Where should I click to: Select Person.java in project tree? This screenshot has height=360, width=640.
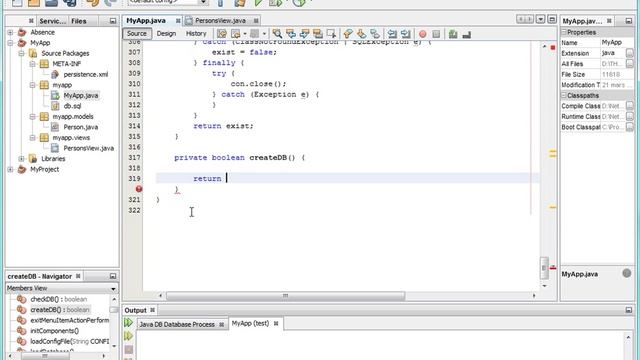coord(80,127)
